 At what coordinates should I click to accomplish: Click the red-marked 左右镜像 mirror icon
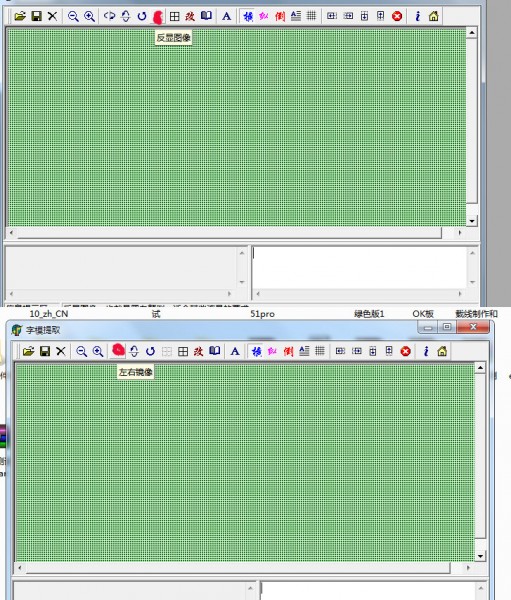click(x=118, y=351)
